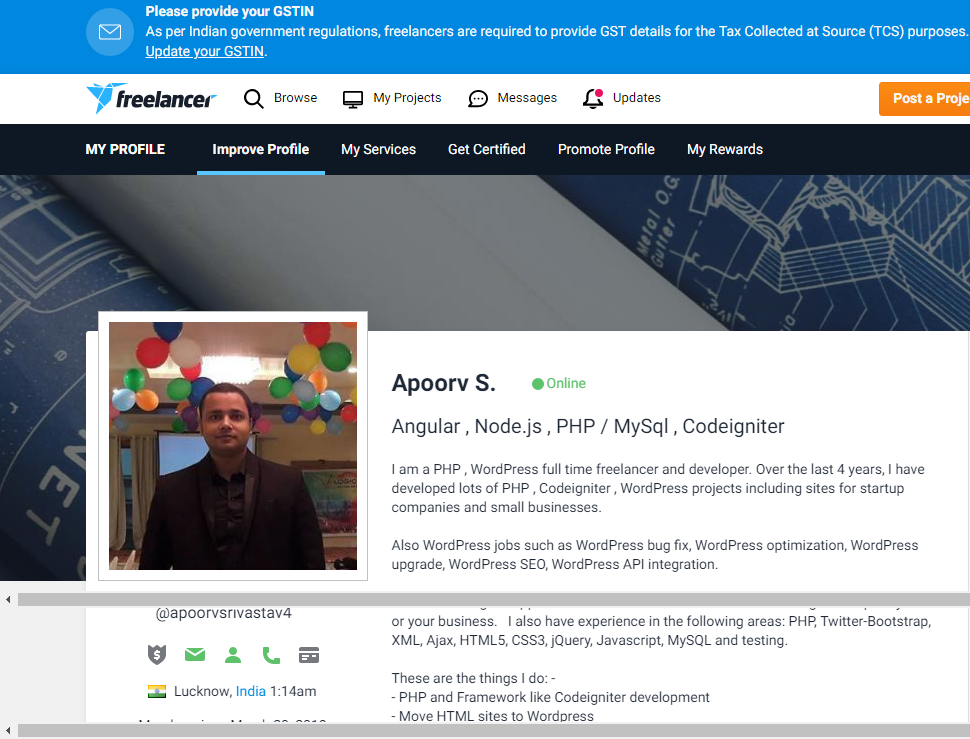Open the My Services tab
970x739 pixels.
pyautogui.click(x=378, y=149)
